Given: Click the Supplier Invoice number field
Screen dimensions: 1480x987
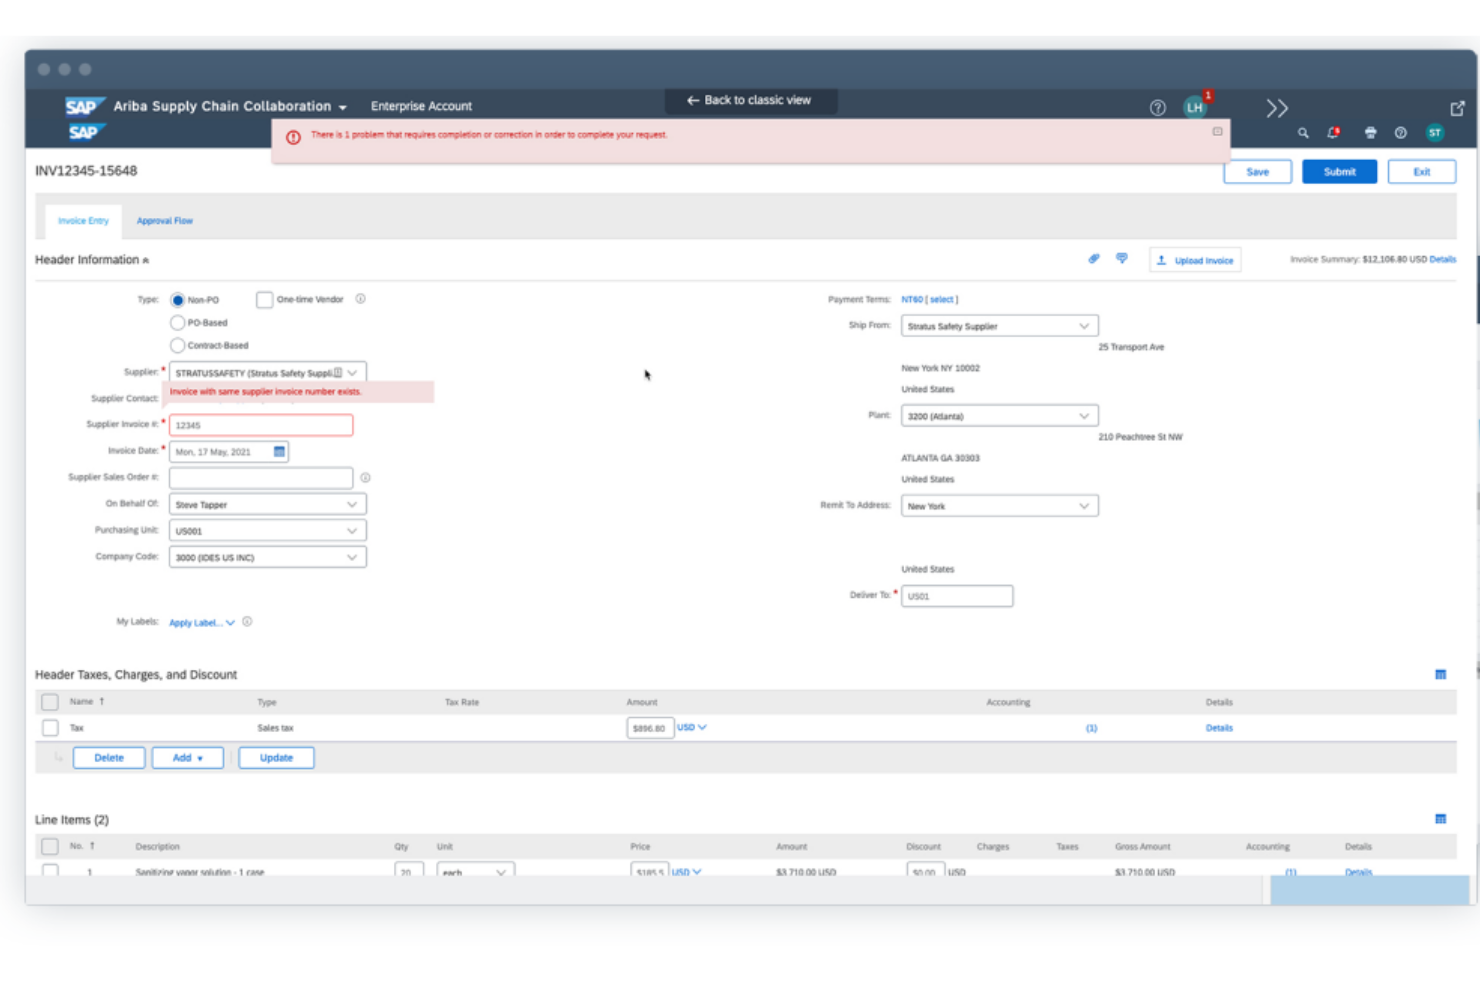Looking at the screenshot, I should coord(261,425).
